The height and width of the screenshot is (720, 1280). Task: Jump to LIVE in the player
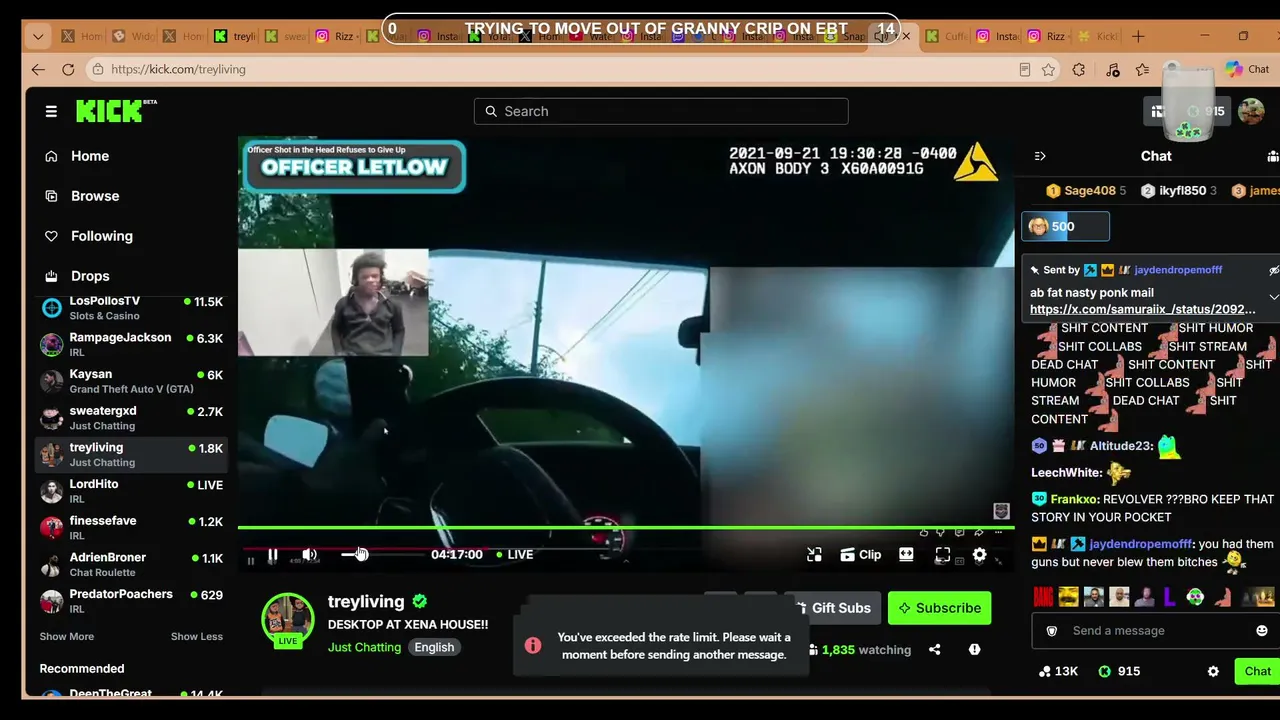[x=515, y=554]
